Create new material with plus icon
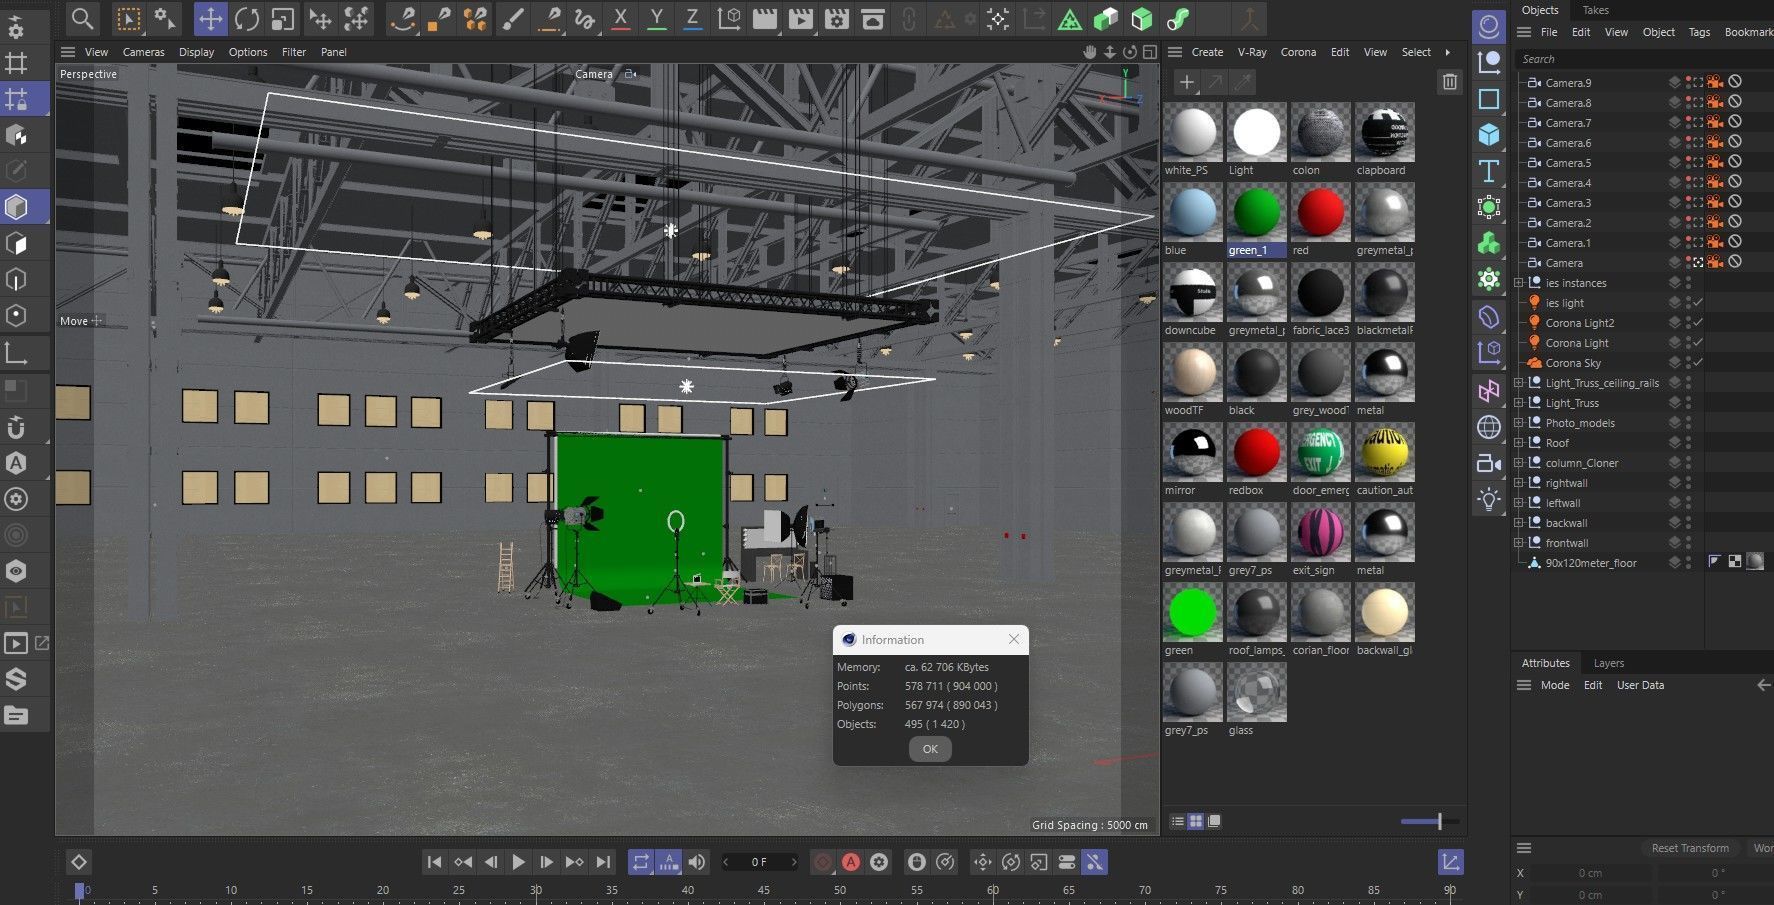 click(x=1186, y=82)
